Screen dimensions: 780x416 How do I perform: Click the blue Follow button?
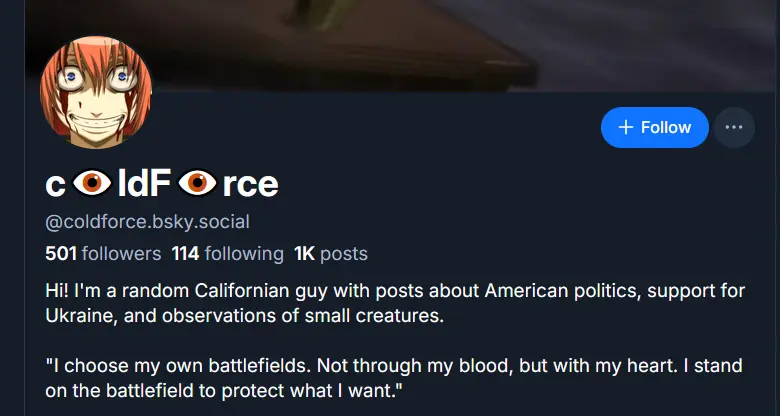point(655,127)
